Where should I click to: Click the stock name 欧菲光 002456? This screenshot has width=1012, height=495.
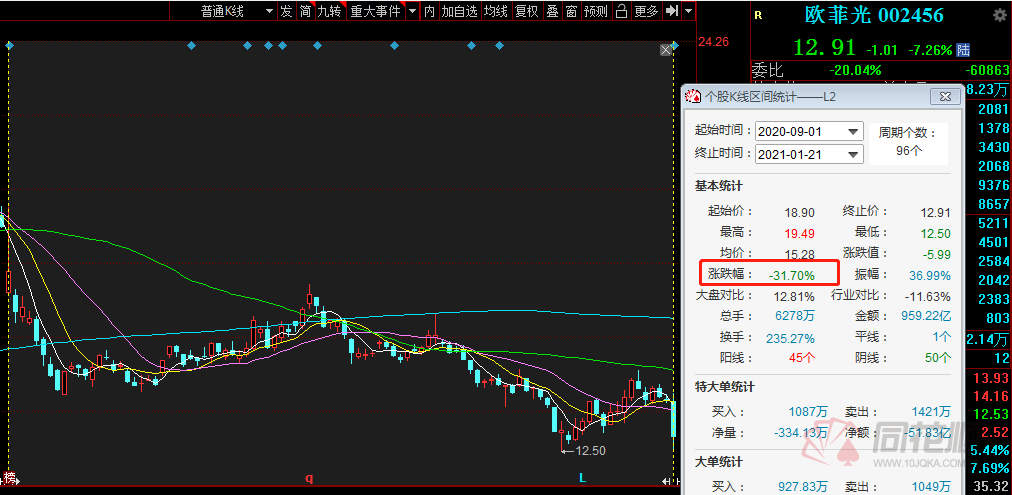874,15
